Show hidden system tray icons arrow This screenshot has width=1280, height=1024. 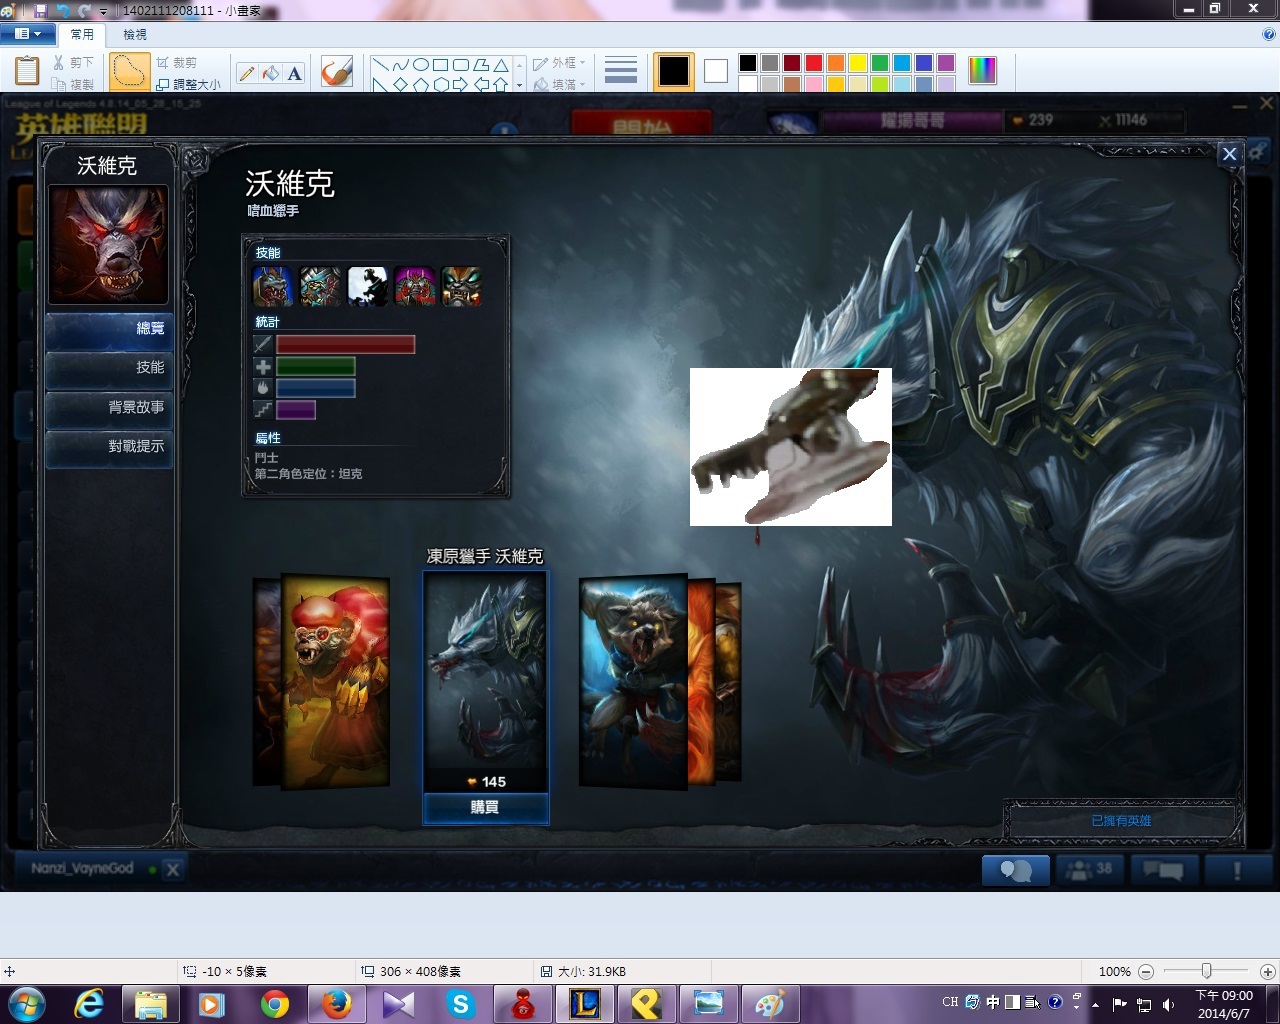point(1095,1005)
